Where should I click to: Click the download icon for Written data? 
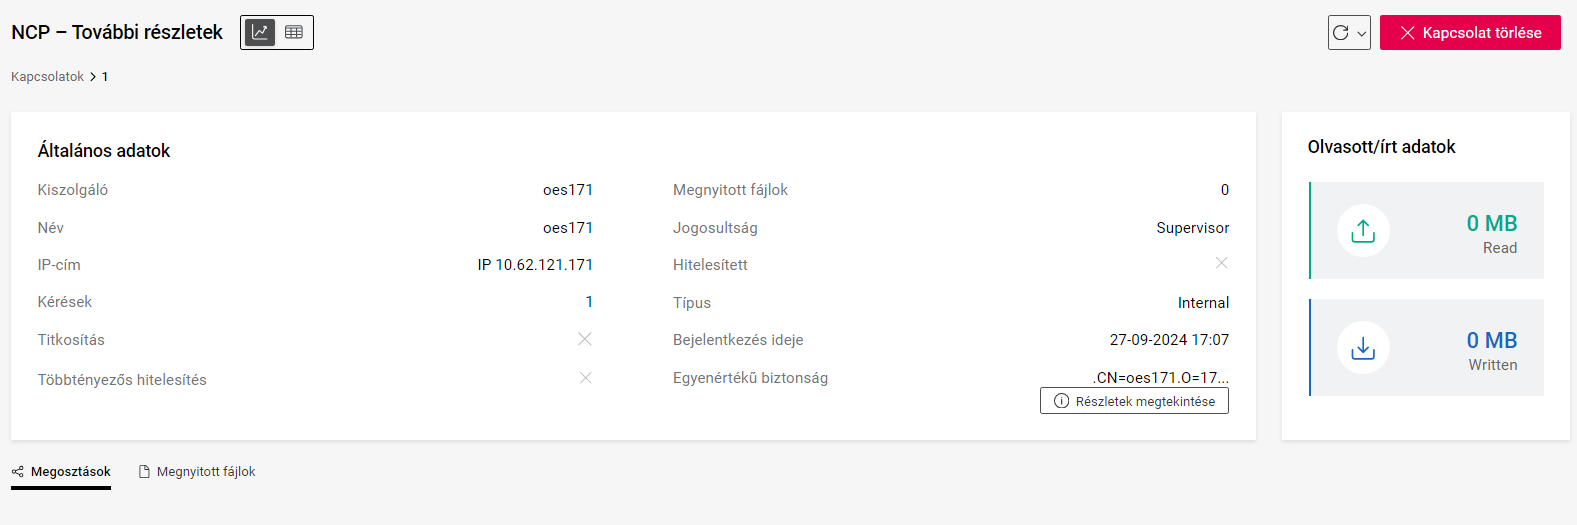(1363, 348)
